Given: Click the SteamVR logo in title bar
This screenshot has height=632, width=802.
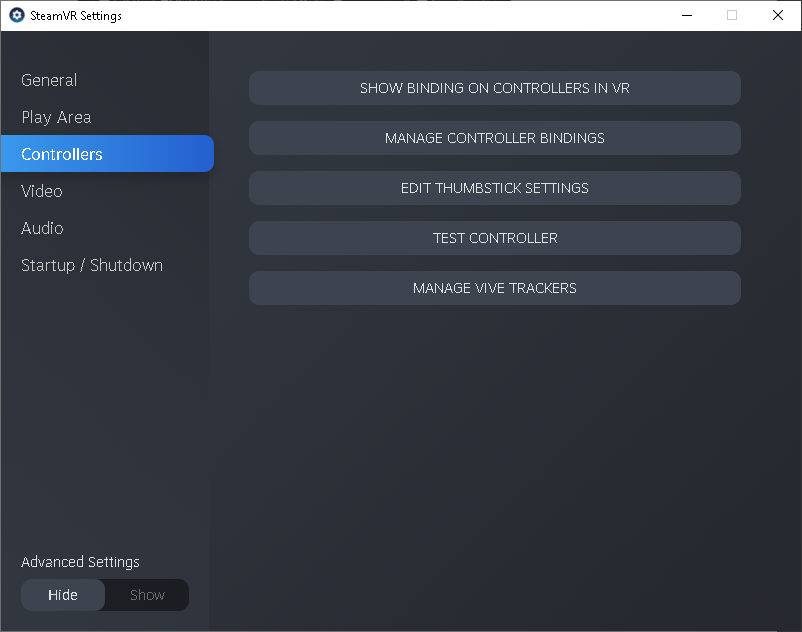Looking at the screenshot, I should coord(16,15).
